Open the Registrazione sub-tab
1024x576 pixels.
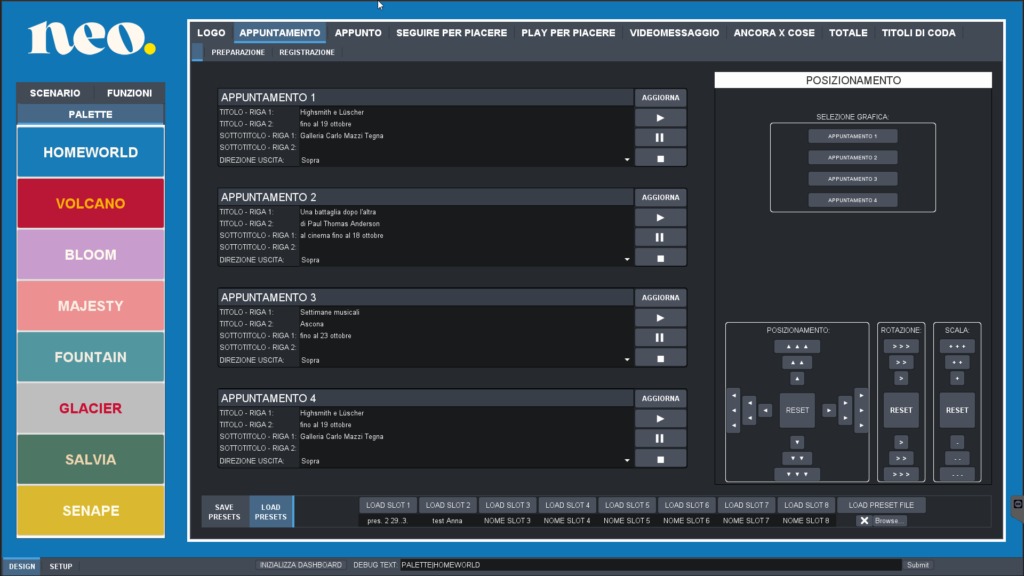click(x=307, y=52)
